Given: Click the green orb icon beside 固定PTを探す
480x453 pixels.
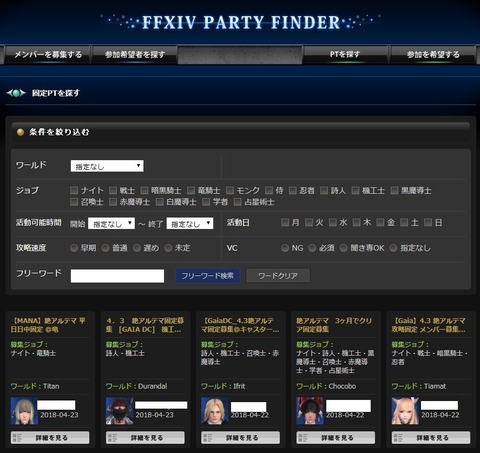Looking at the screenshot, I should click(x=16, y=93).
